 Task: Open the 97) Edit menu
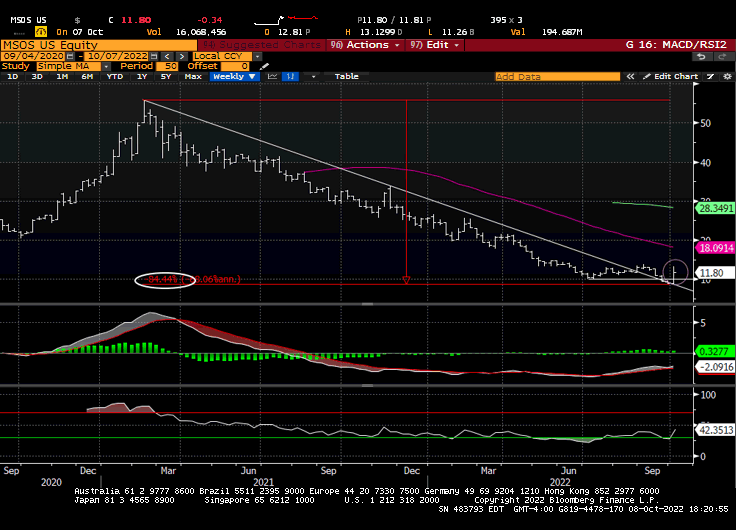[x=435, y=45]
